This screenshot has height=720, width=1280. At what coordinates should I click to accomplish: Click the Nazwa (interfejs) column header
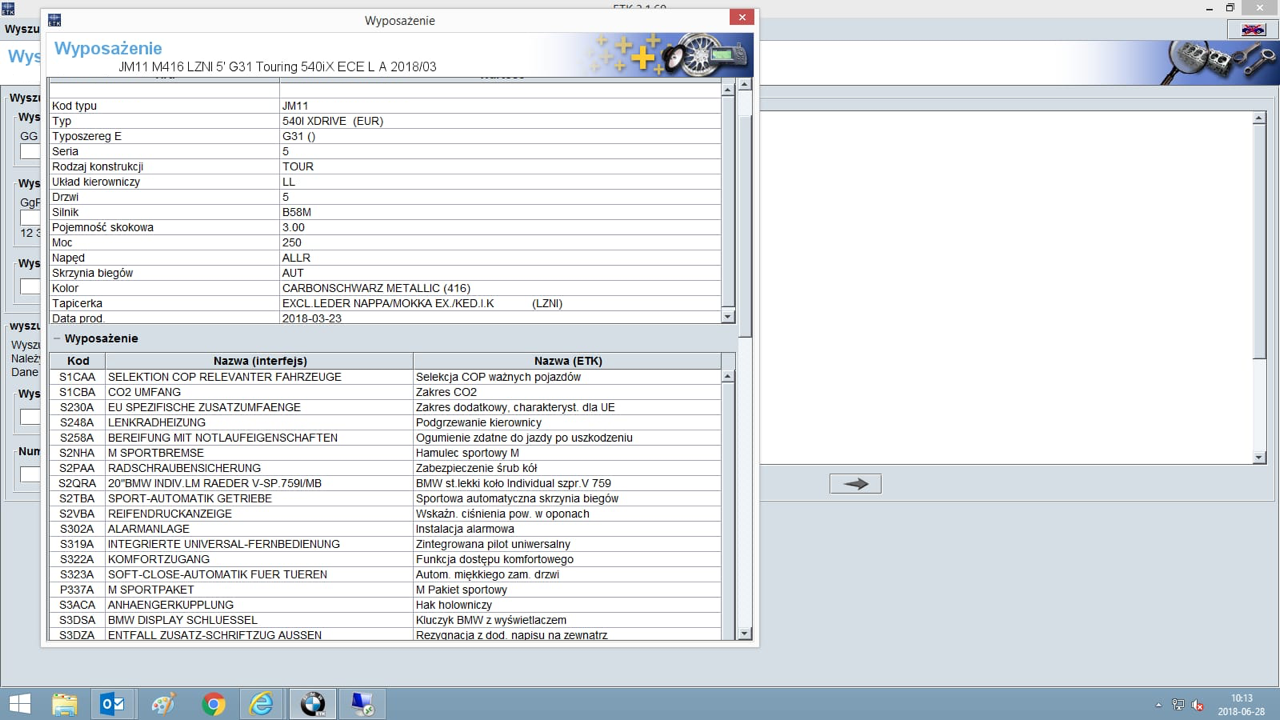pos(260,361)
